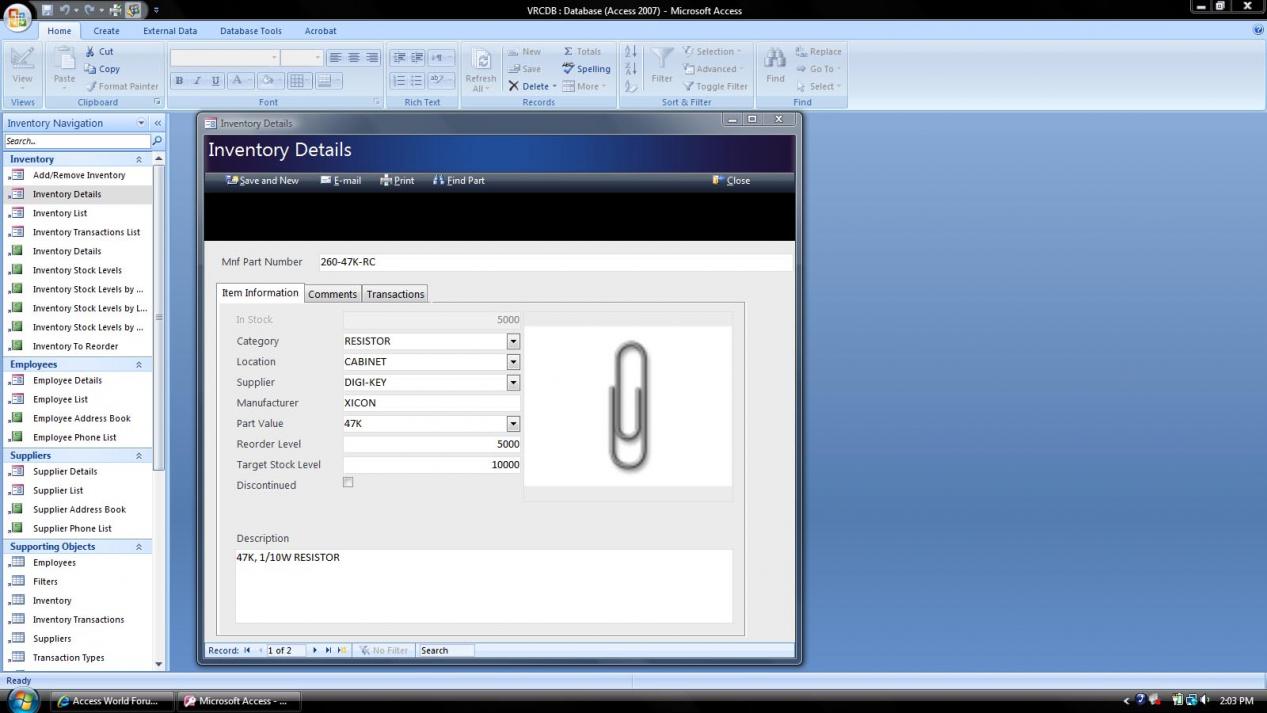Click the E-mail button in form toolbar
Image resolution: width=1267 pixels, height=713 pixels.
point(341,181)
